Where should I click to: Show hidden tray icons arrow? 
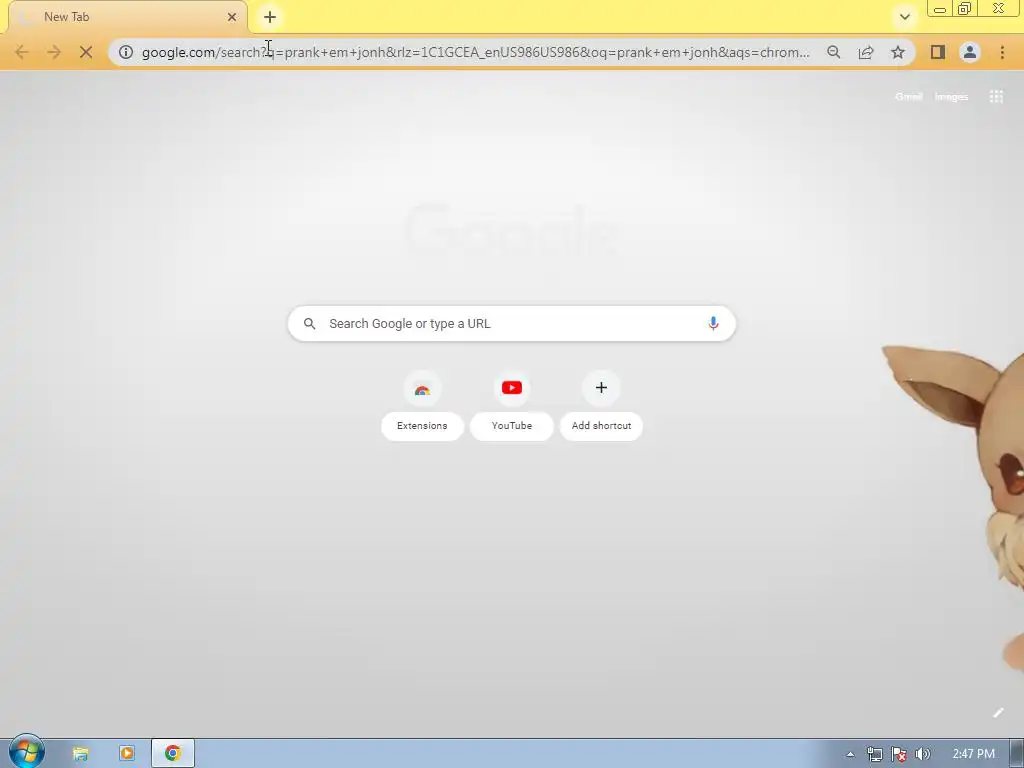[850, 754]
